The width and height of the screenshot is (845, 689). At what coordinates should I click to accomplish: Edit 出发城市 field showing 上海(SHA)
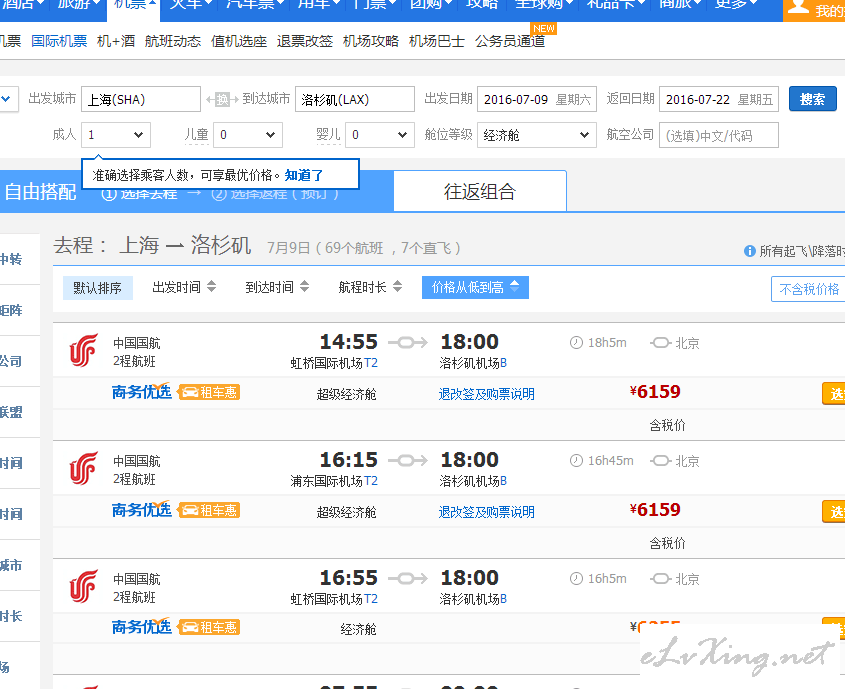click(141, 99)
